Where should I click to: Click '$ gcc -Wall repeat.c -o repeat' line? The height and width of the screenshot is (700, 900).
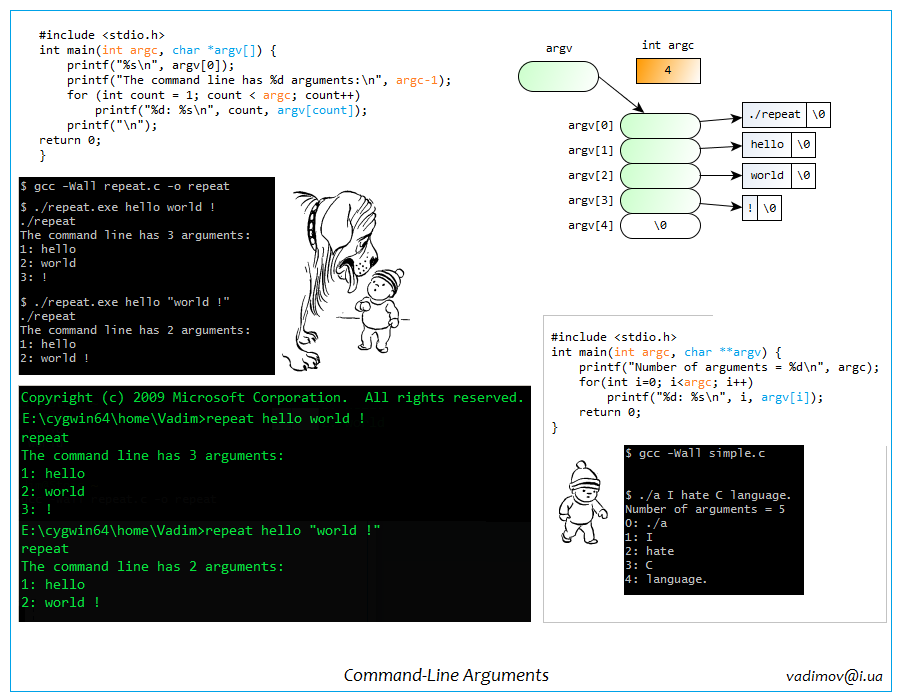[x=125, y=186]
